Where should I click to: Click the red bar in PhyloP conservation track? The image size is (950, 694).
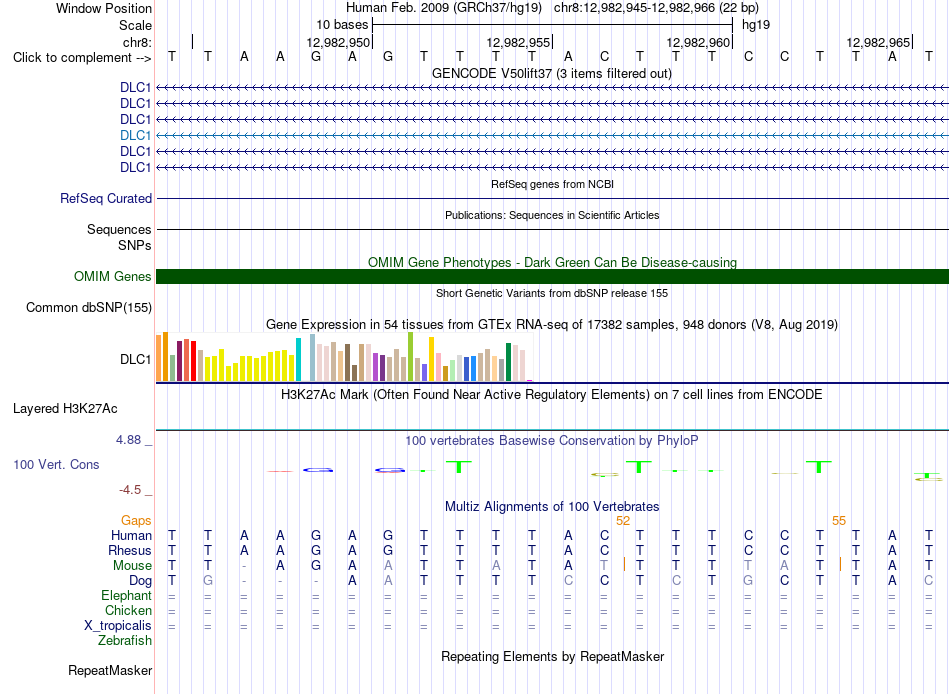(x=280, y=471)
